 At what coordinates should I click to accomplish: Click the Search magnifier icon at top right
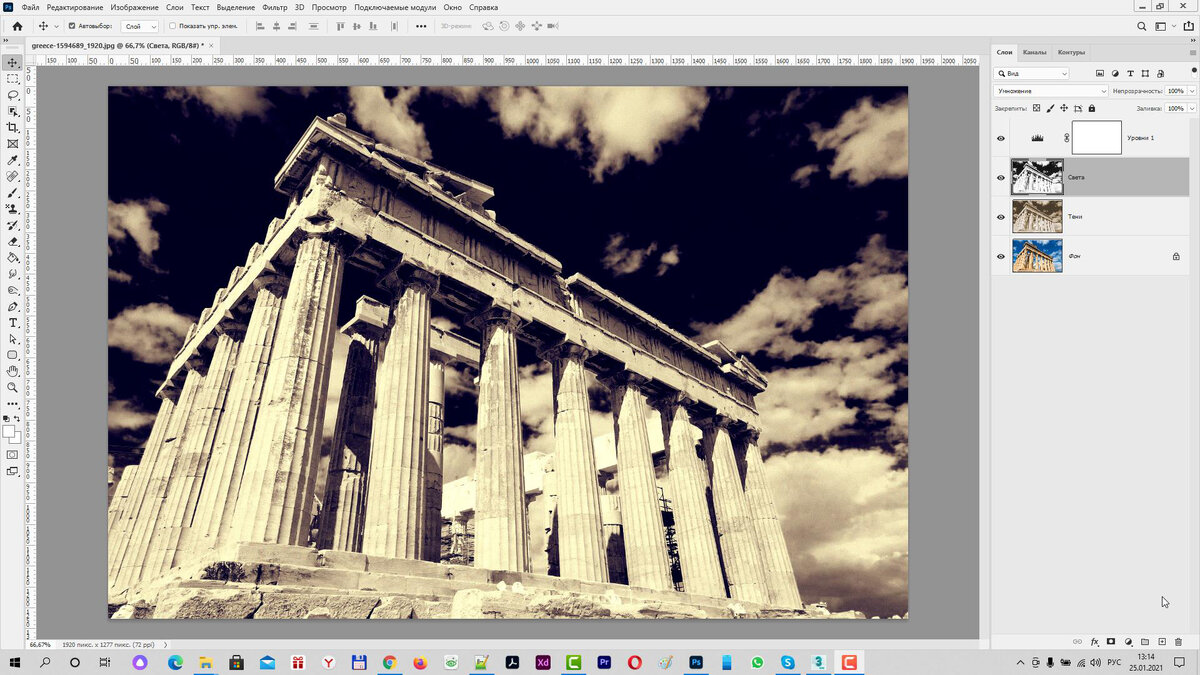click(1142, 26)
